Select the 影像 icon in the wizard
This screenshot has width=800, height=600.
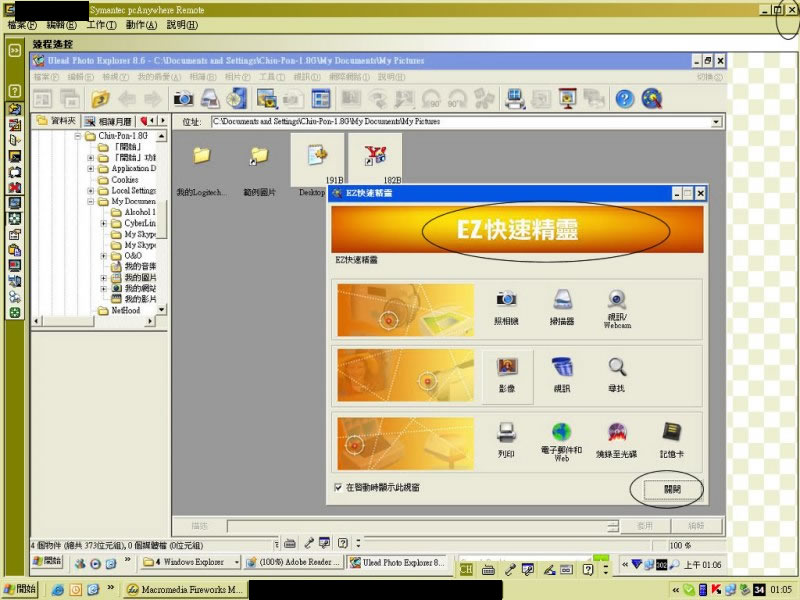coord(507,375)
